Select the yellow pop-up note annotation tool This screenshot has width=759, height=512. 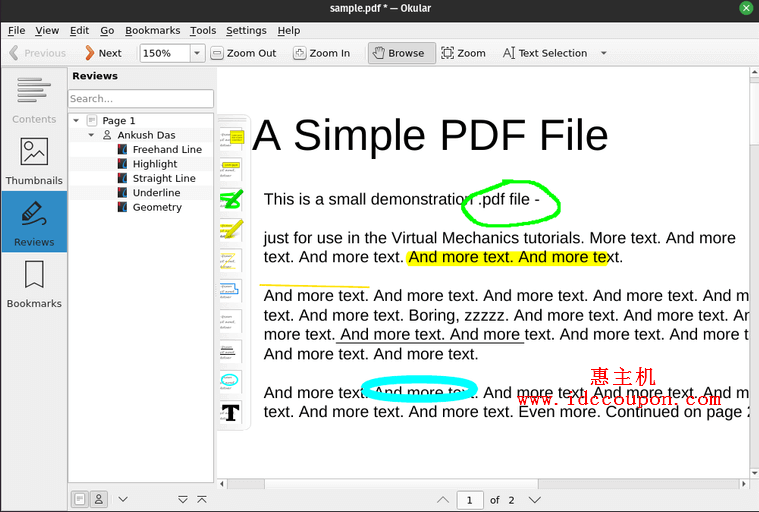point(232,137)
